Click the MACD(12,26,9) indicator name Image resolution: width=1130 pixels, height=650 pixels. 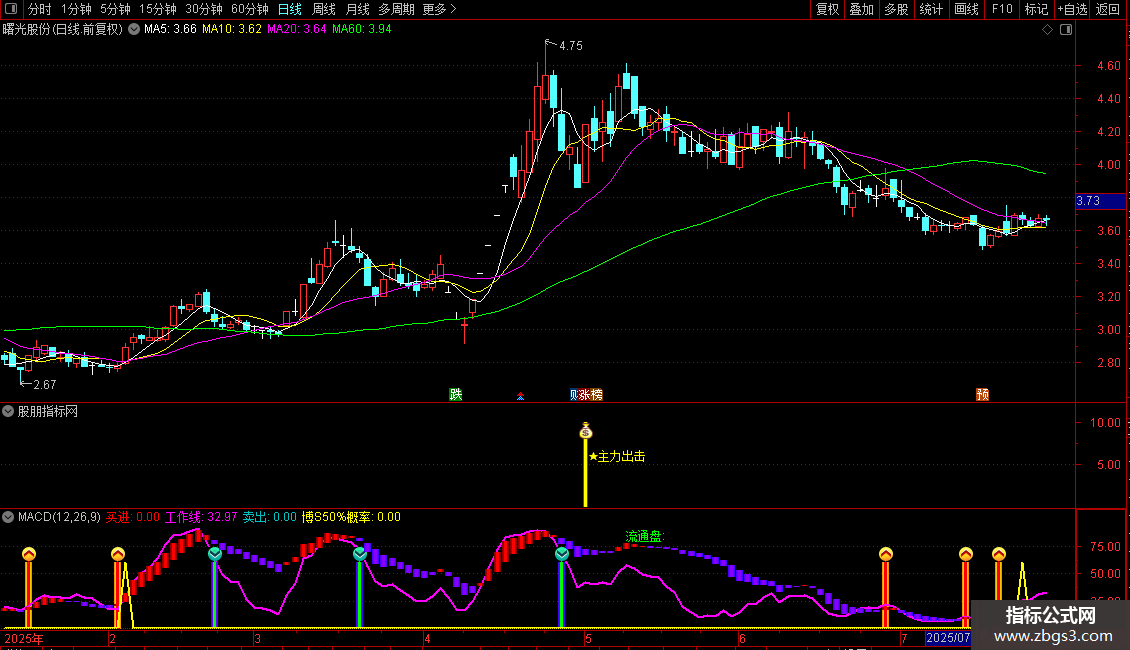[x=59, y=517]
